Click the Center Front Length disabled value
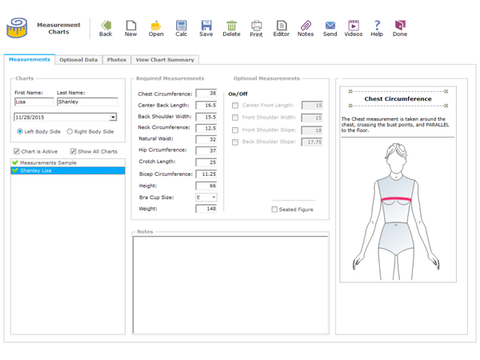Screen dimensions: 480x360 312,105
